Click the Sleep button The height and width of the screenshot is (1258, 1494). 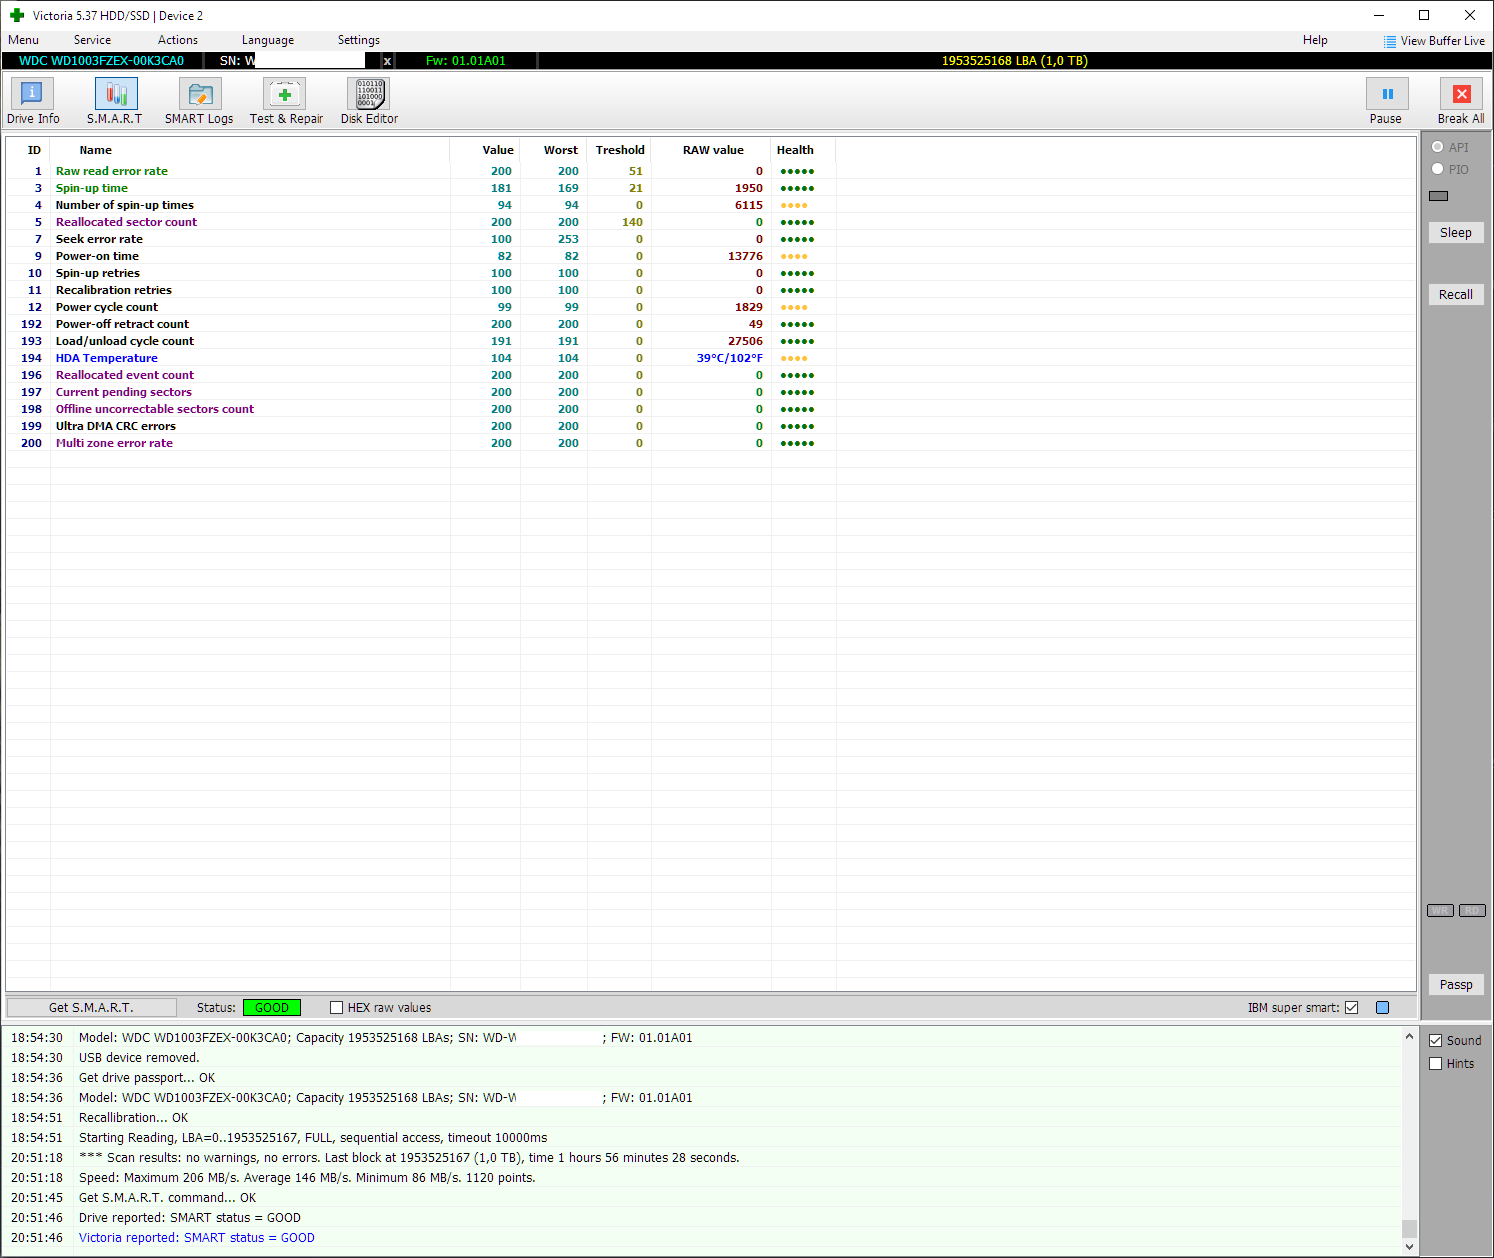coord(1456,233)
